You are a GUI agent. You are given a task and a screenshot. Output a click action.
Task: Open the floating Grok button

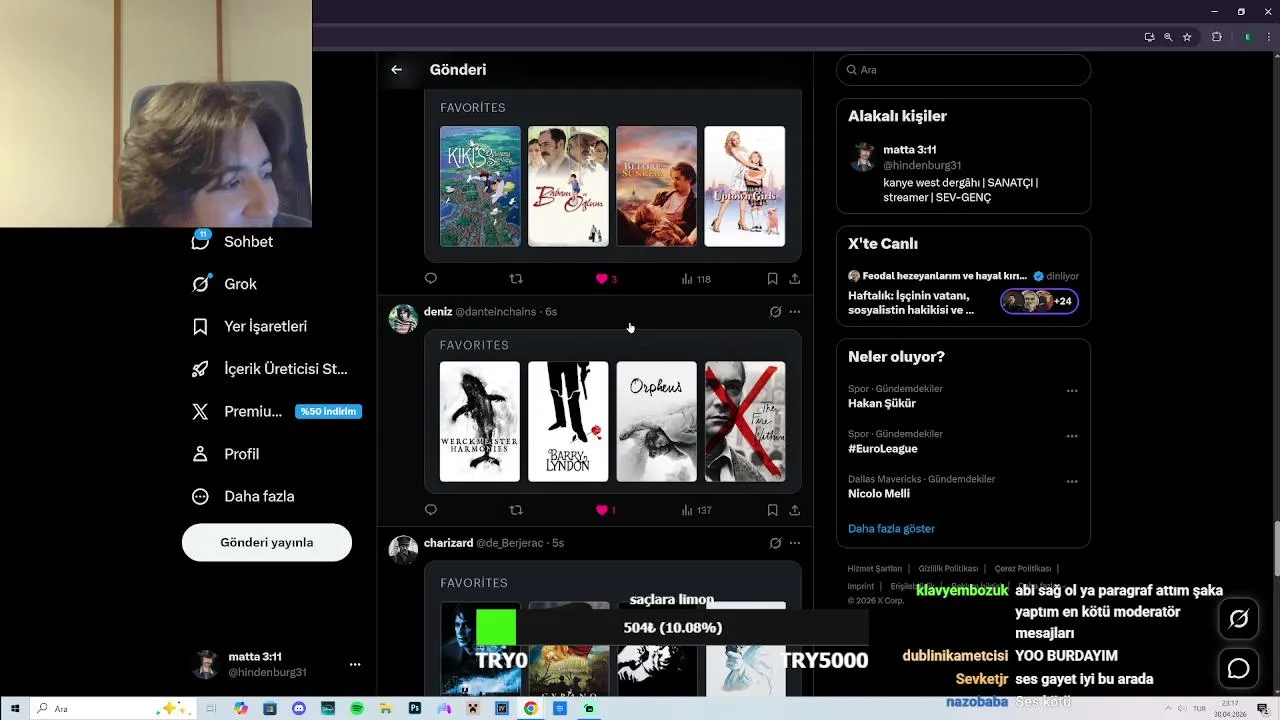pyautogui.click(x=1239, y=619)
